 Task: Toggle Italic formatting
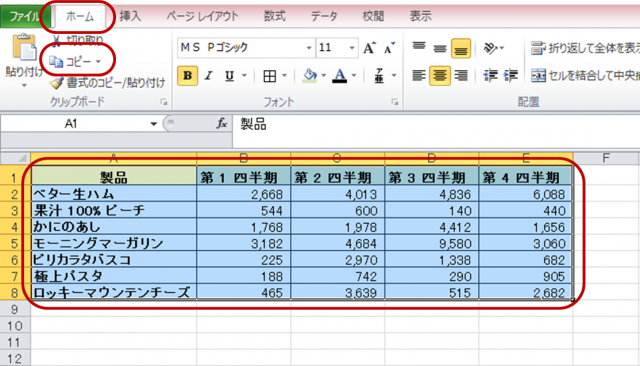click(x=209, y=76)
